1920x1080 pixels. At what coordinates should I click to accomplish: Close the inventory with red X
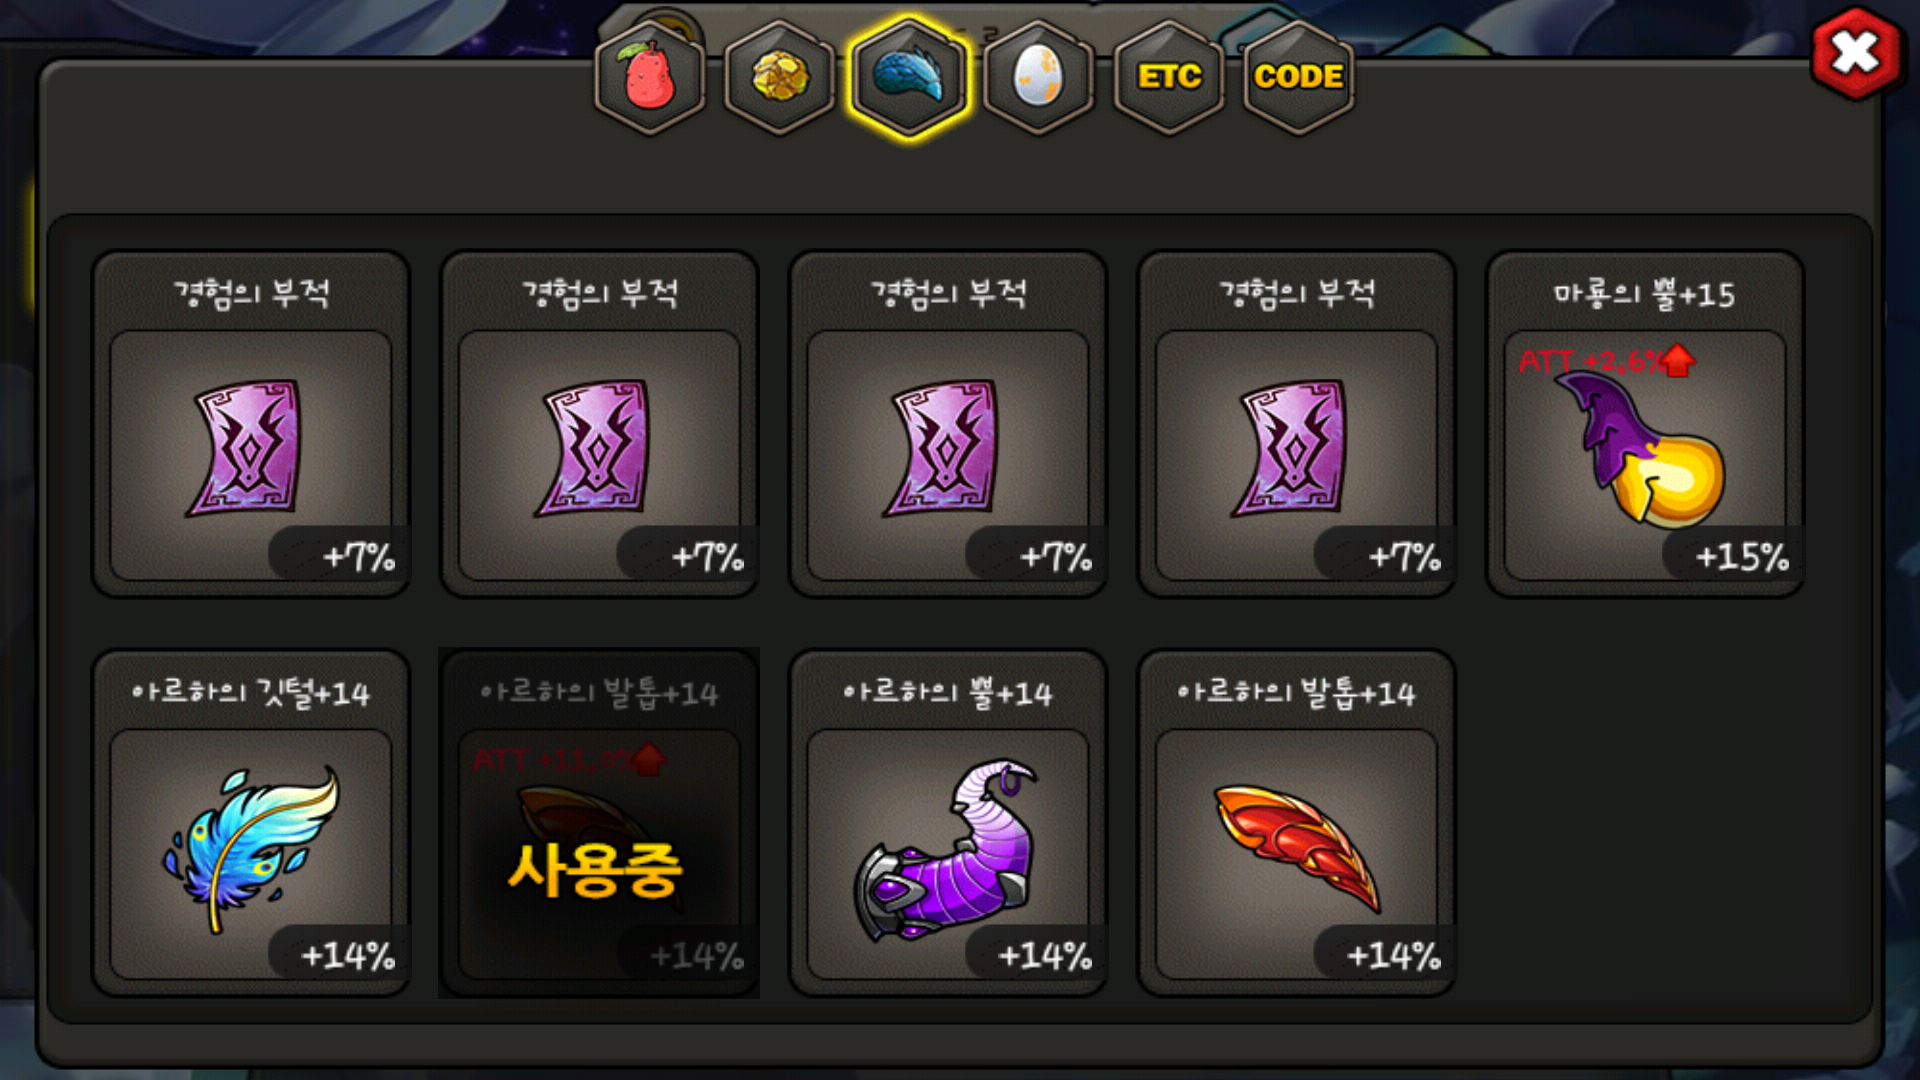pyautogui.click(x=1856, y=53)
